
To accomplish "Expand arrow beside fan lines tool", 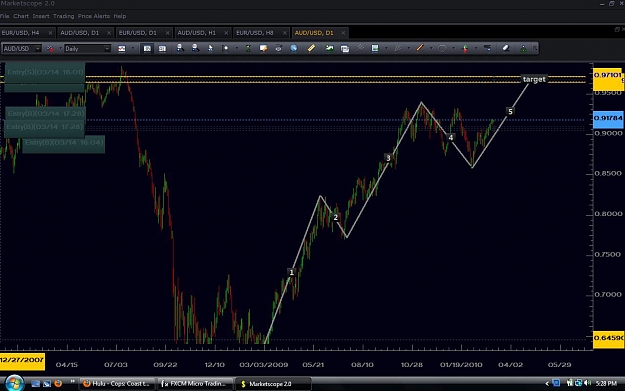I will tap(409, 49).
